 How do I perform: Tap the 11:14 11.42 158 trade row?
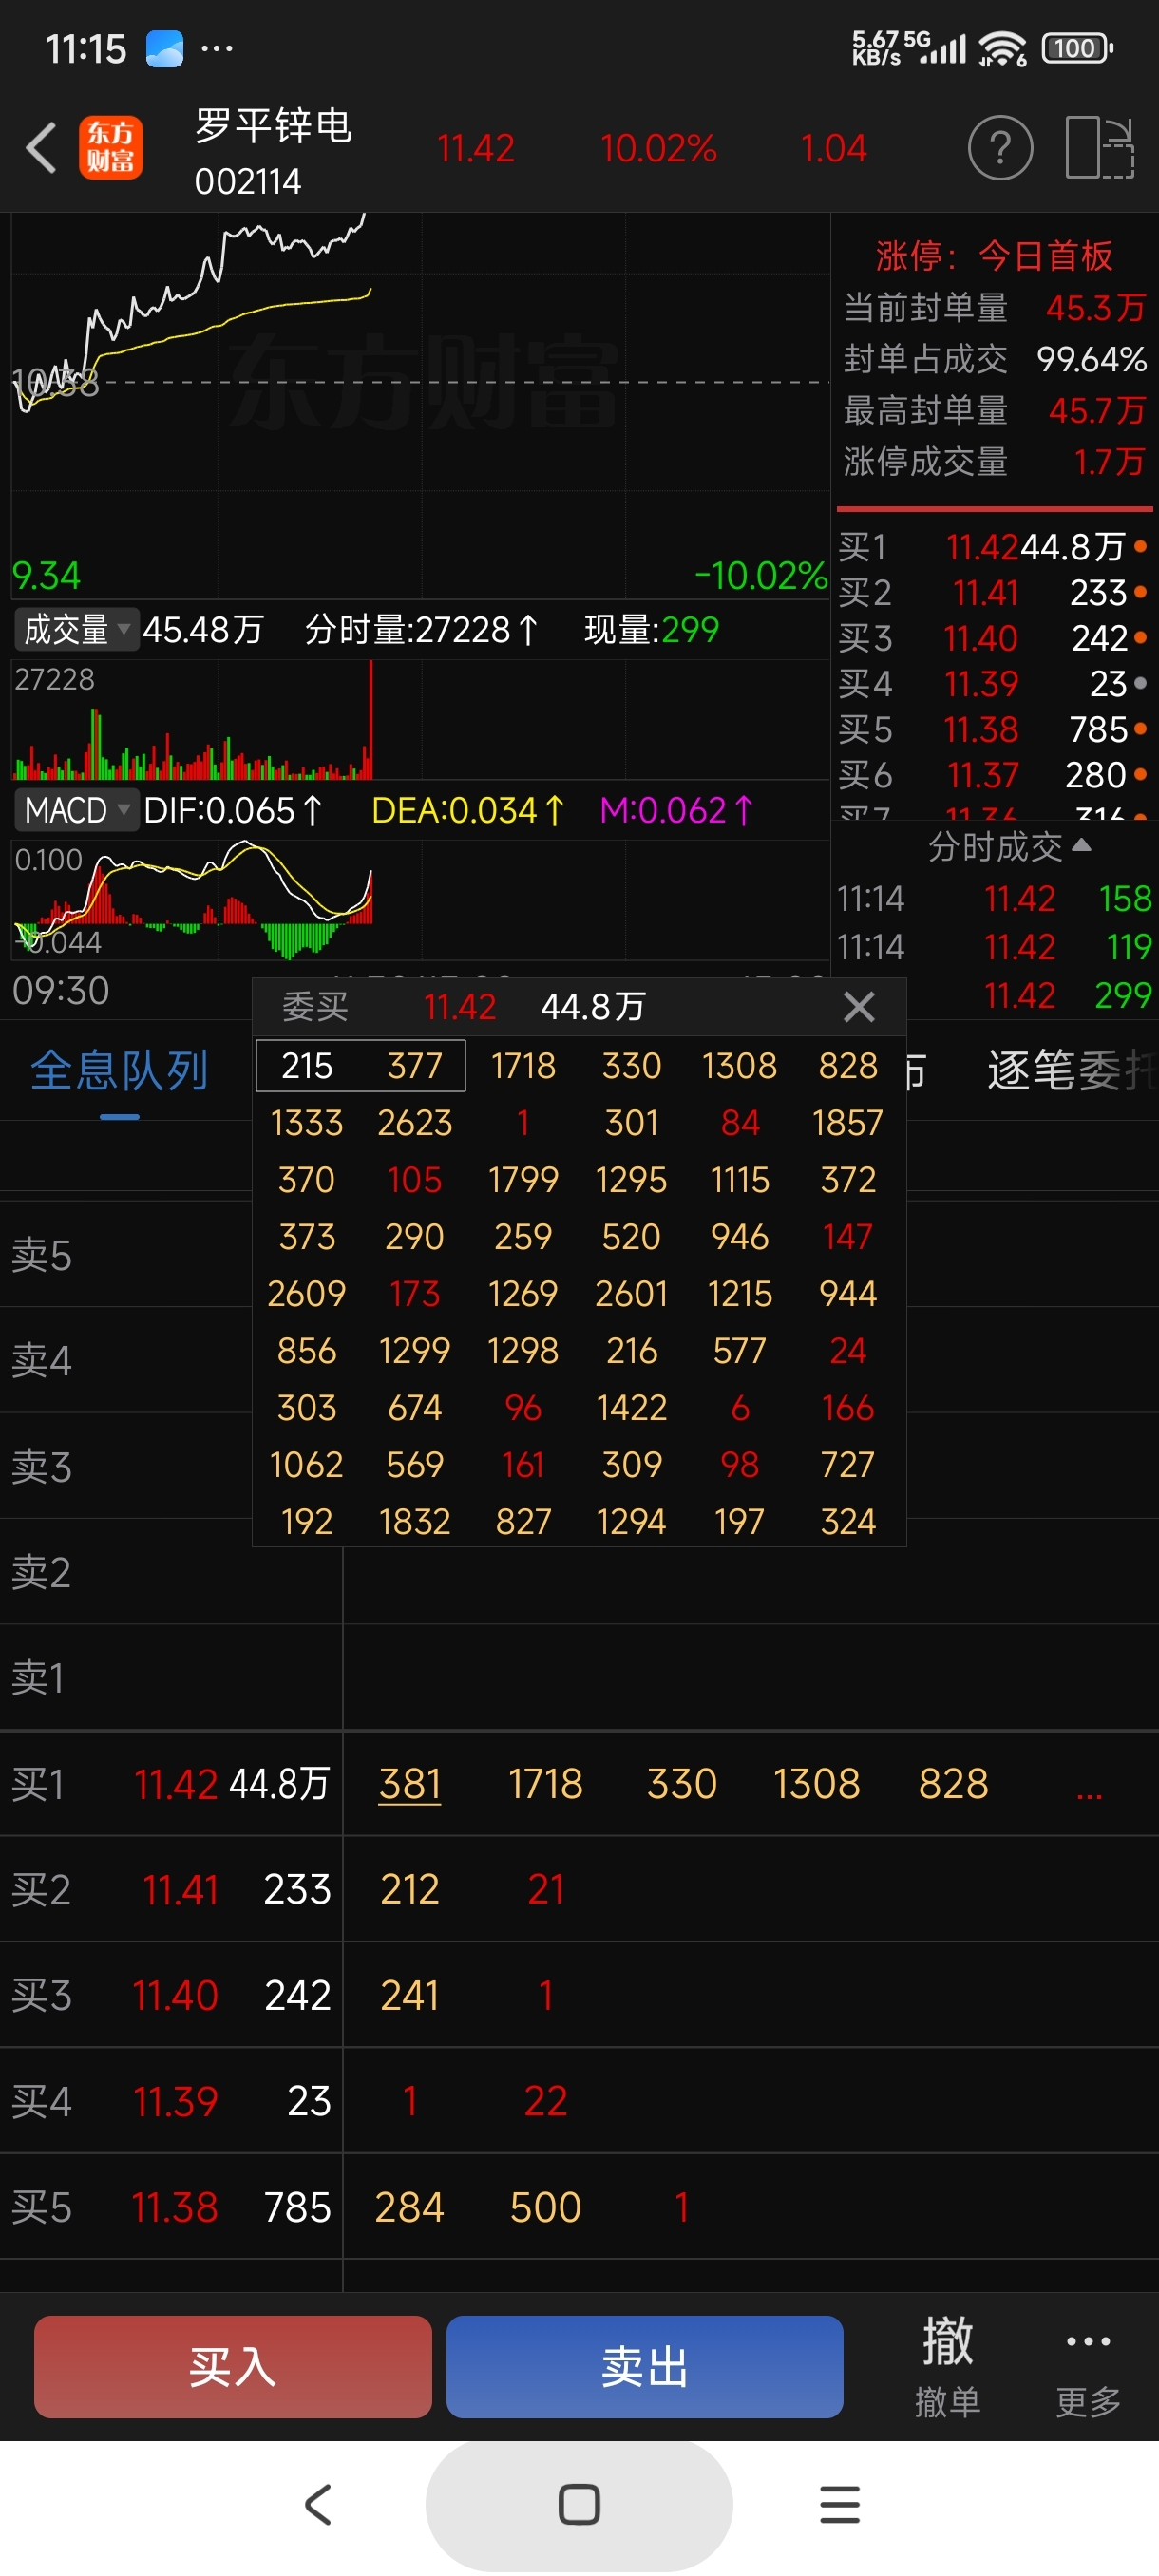pos(994,898)
